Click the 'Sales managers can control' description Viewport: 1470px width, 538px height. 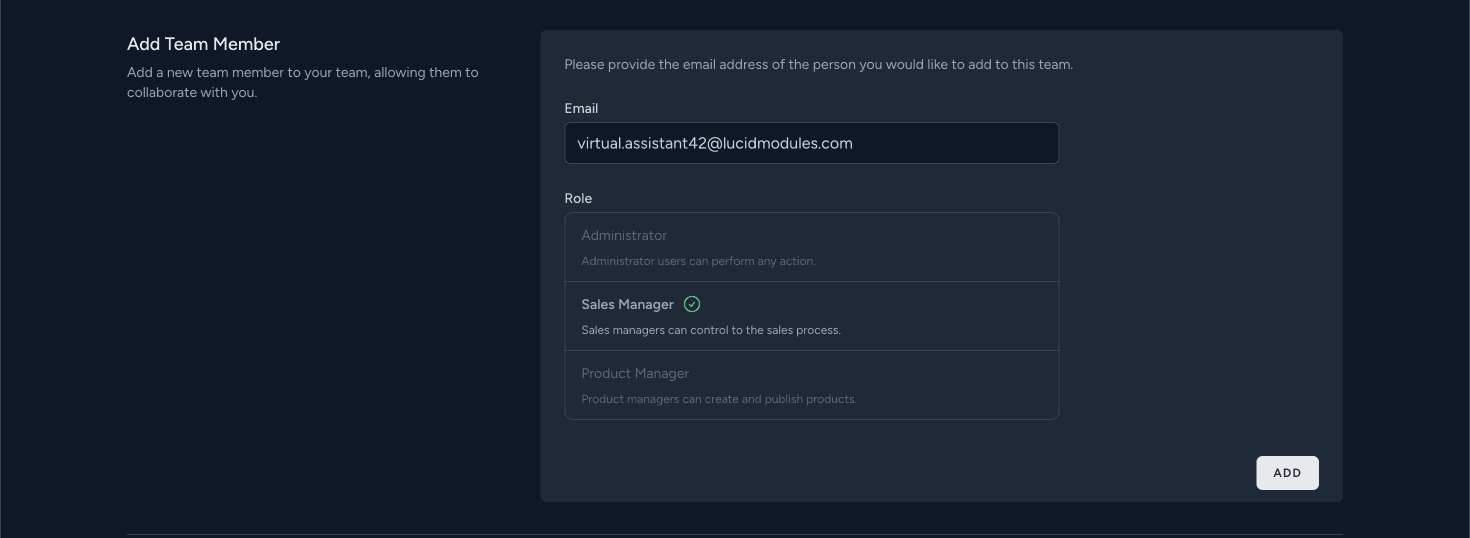click(710, 330)
